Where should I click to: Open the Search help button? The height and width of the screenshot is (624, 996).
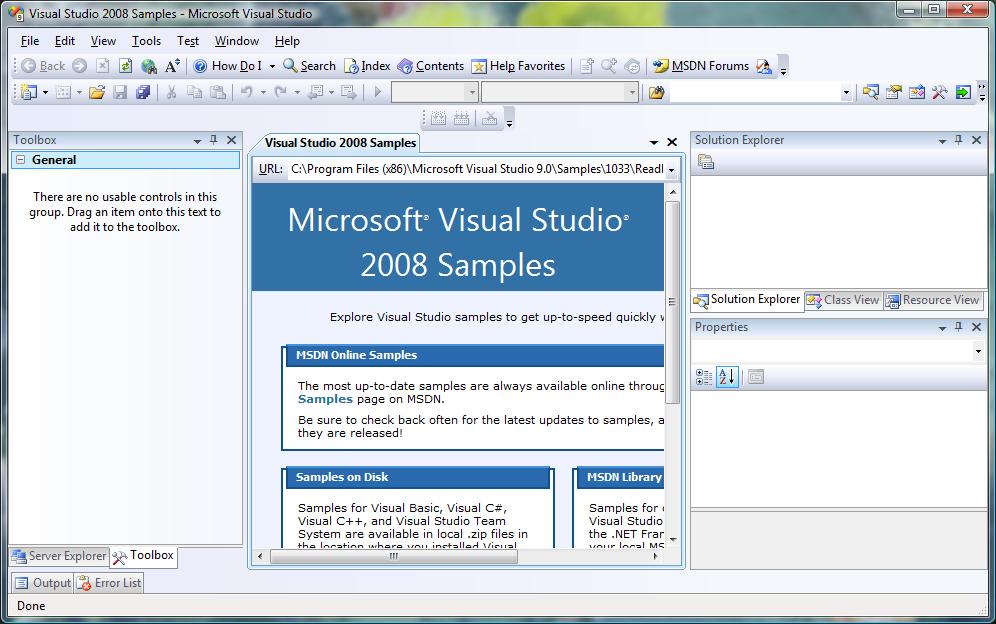(x=309, y=66)
